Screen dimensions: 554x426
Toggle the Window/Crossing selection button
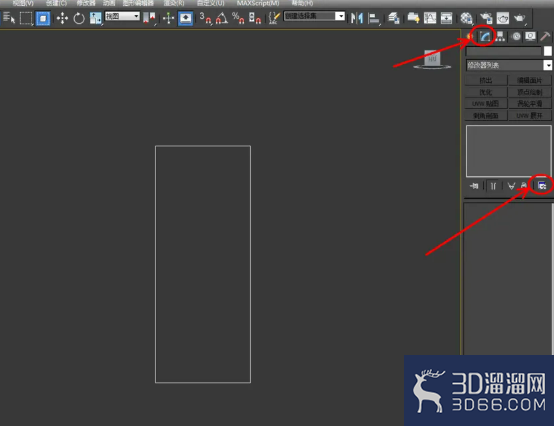43,18
